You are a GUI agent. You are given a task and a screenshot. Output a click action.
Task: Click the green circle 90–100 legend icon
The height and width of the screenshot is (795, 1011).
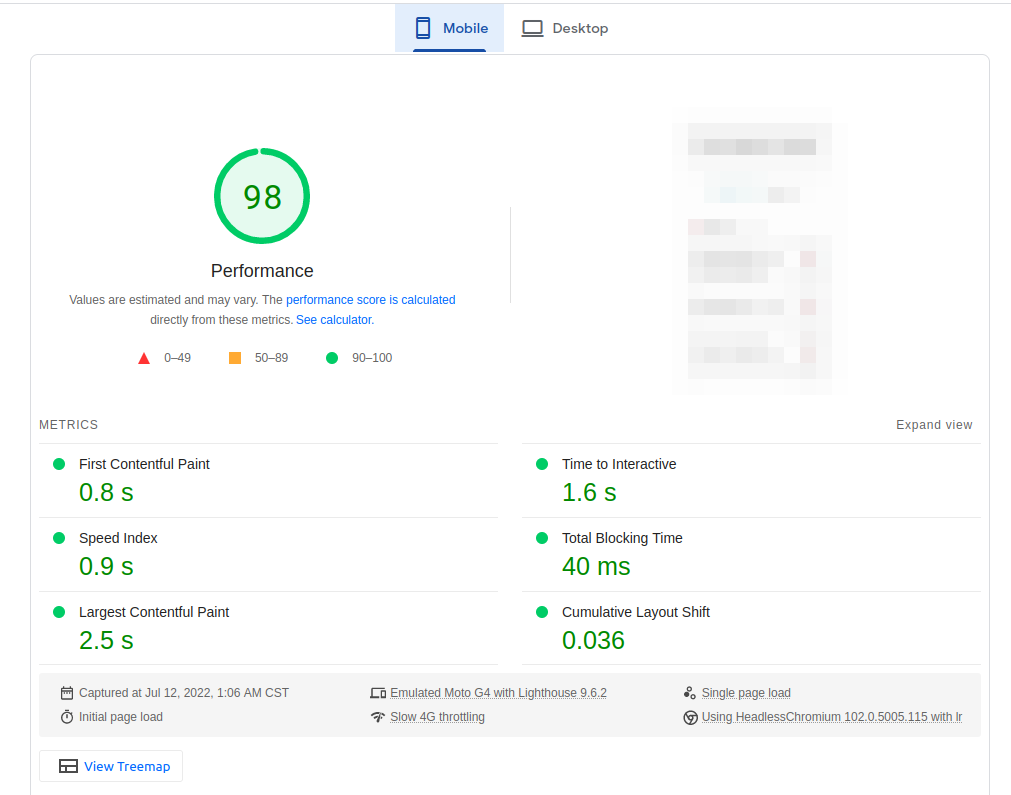[x=332, y=358]
